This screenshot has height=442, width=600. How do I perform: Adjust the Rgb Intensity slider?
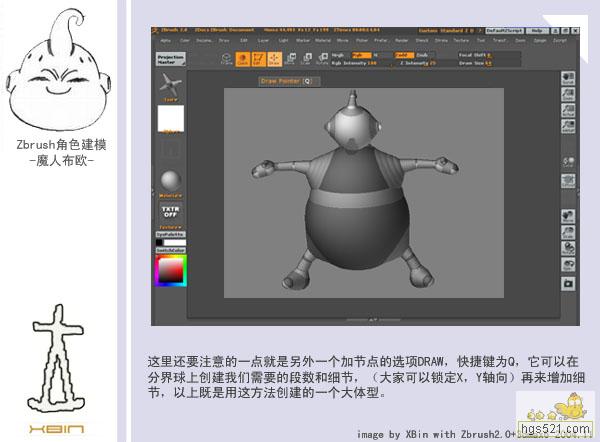[x=360, y=63]
